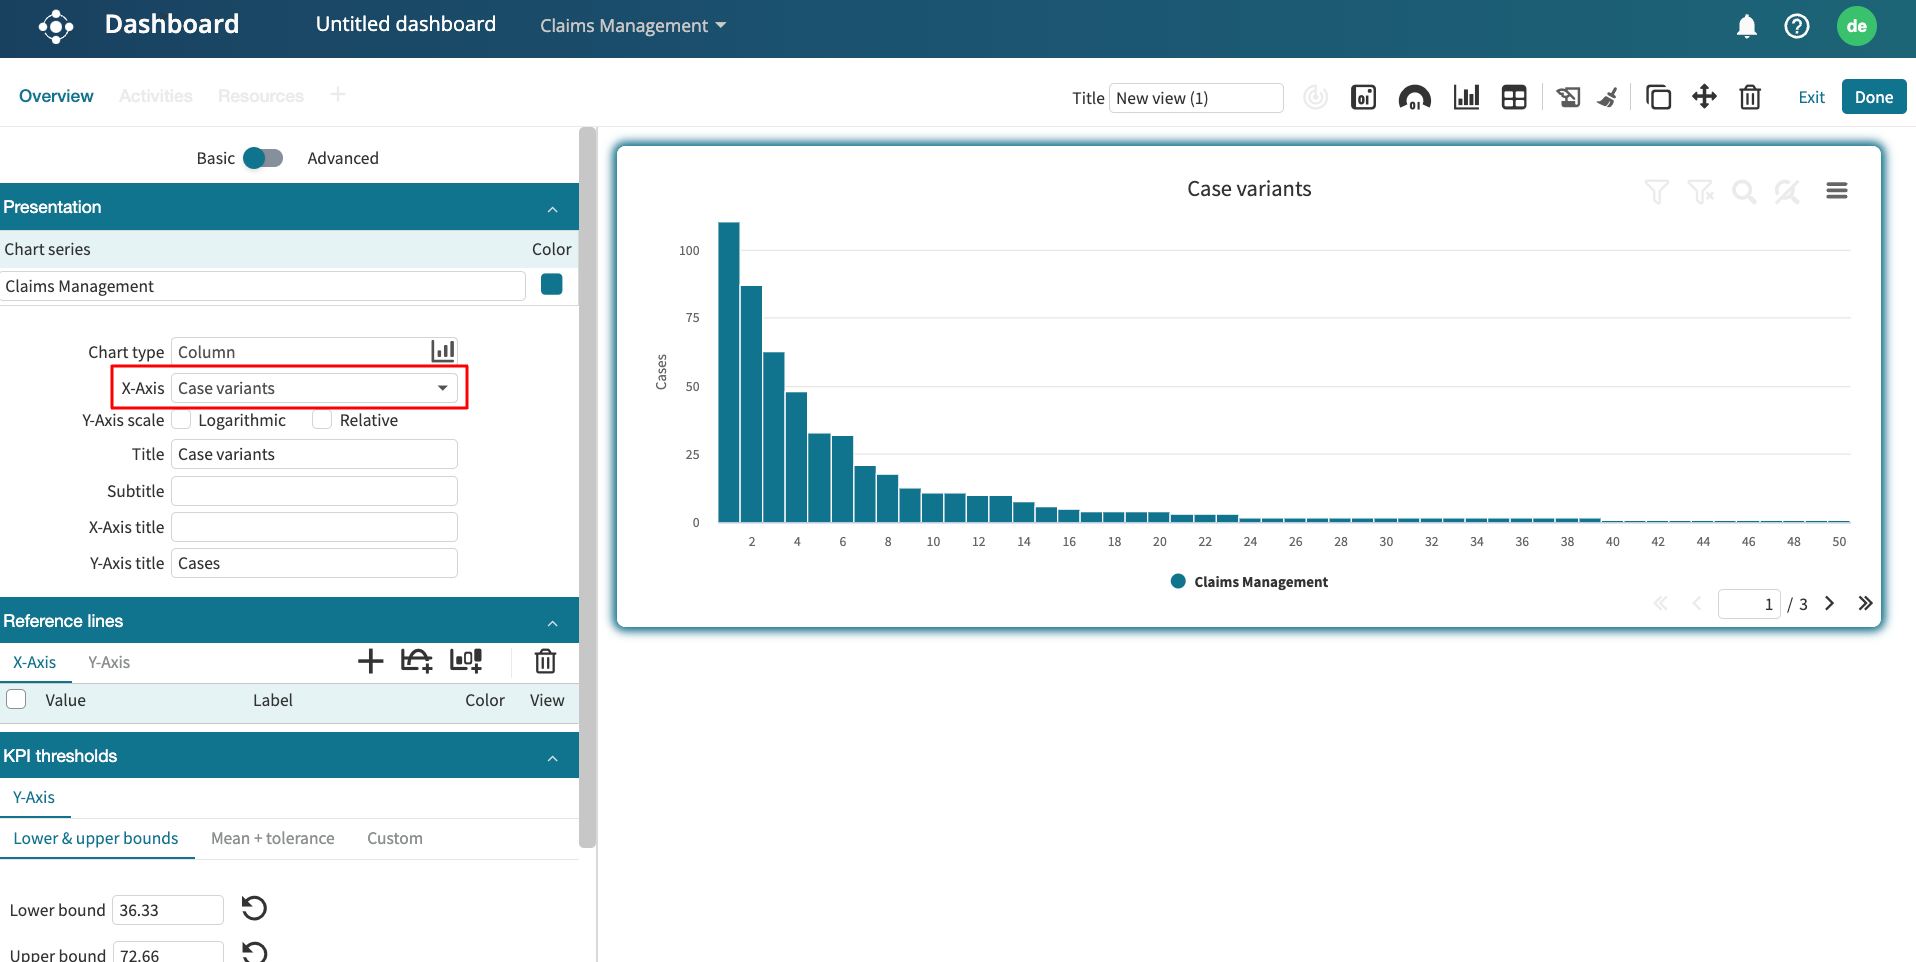This screenshot has height=962, width=1916.
Task: Select the table widget icon
Action: click(1514, 97)
